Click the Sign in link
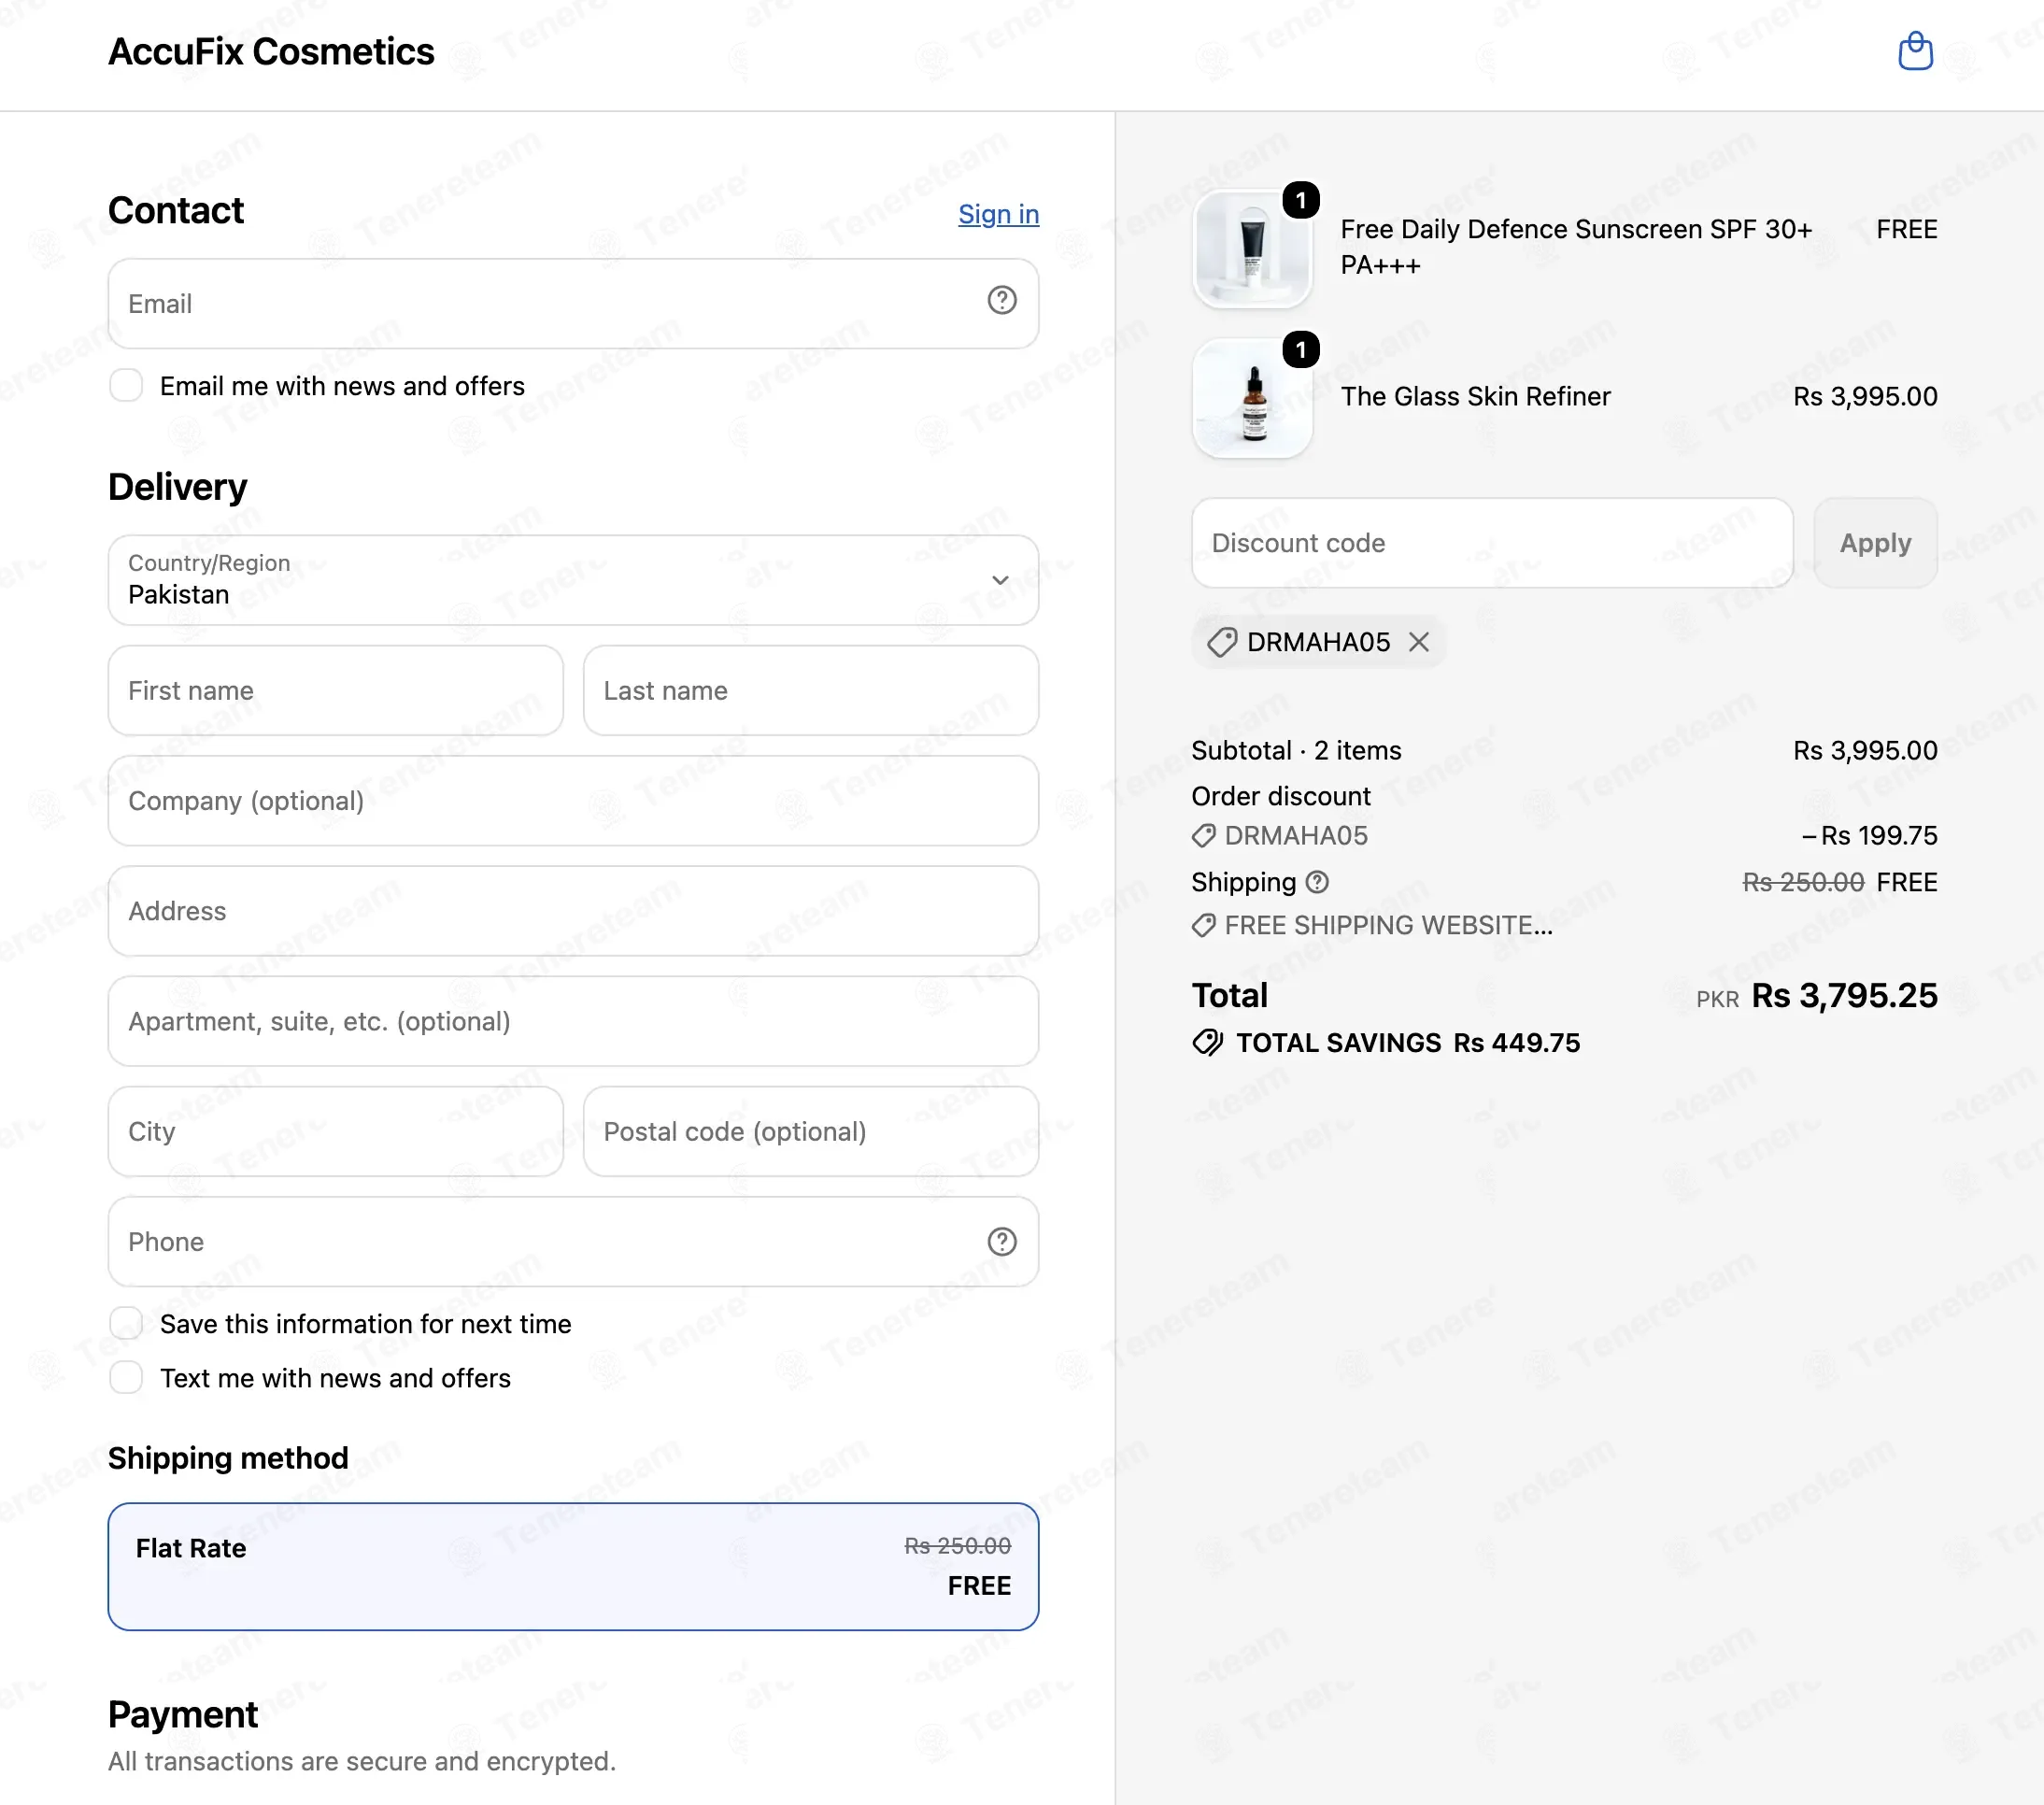 998,214
